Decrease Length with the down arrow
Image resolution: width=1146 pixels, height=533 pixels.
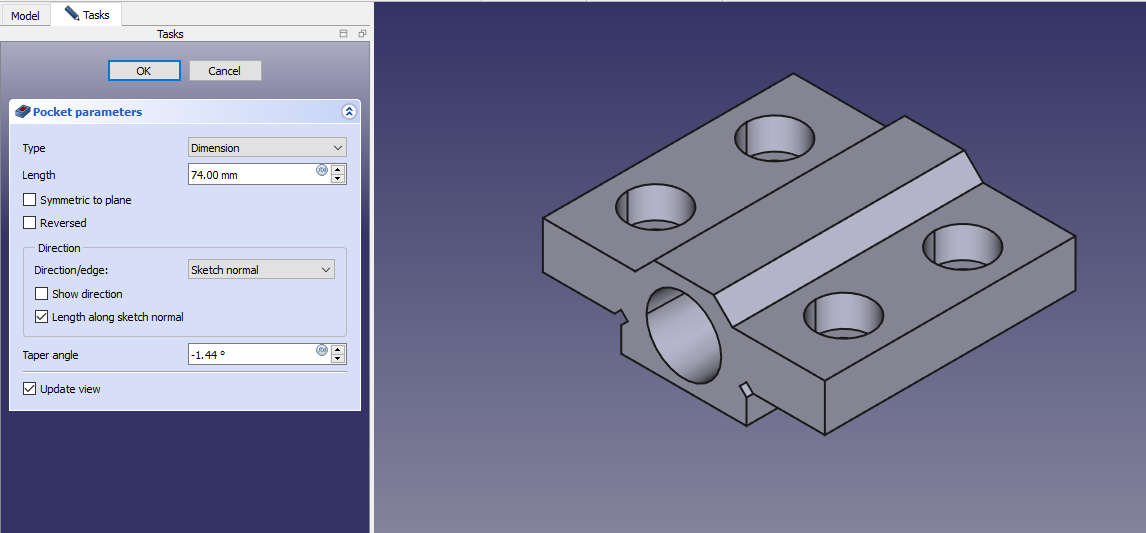coord(338,179)
